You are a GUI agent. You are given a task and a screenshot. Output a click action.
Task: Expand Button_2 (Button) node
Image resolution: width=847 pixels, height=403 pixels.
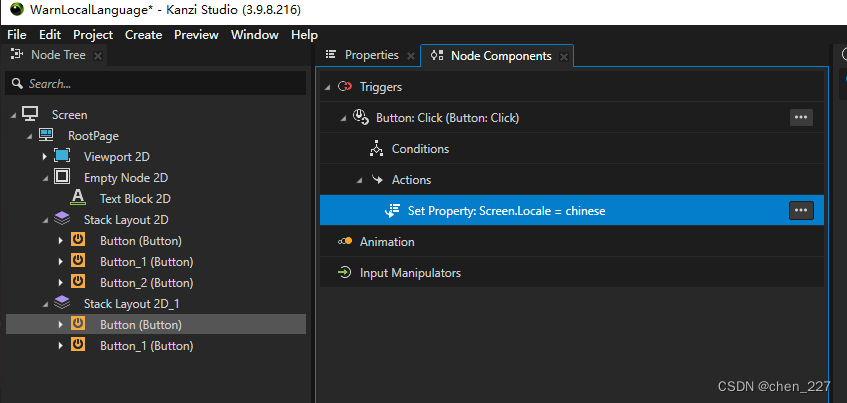[x=61, y=283]
